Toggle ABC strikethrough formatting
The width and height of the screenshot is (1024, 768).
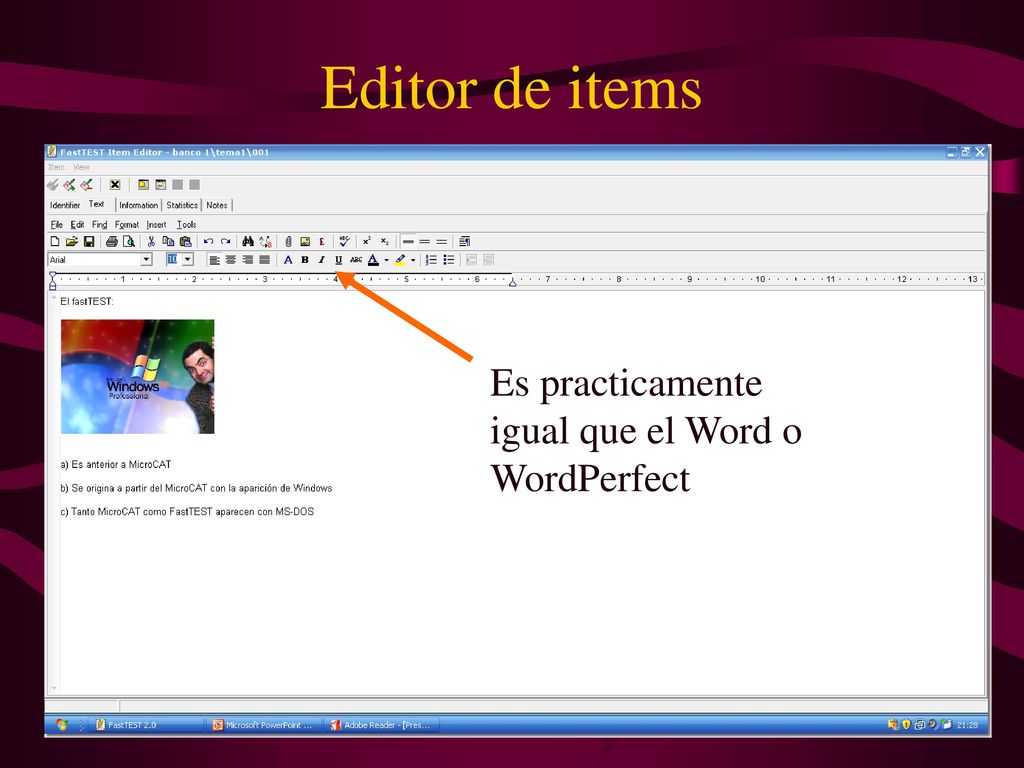[x=356, y=260]
